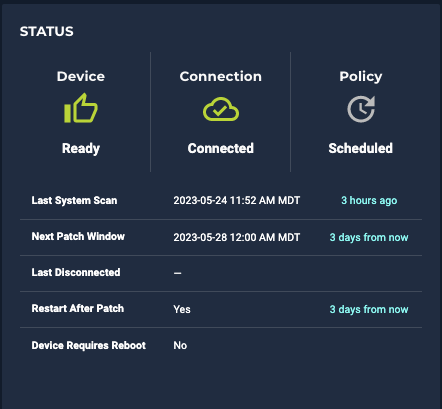Click the 2023-05-28 12:00 AM MDT timestamp

[x=237, y=237]
